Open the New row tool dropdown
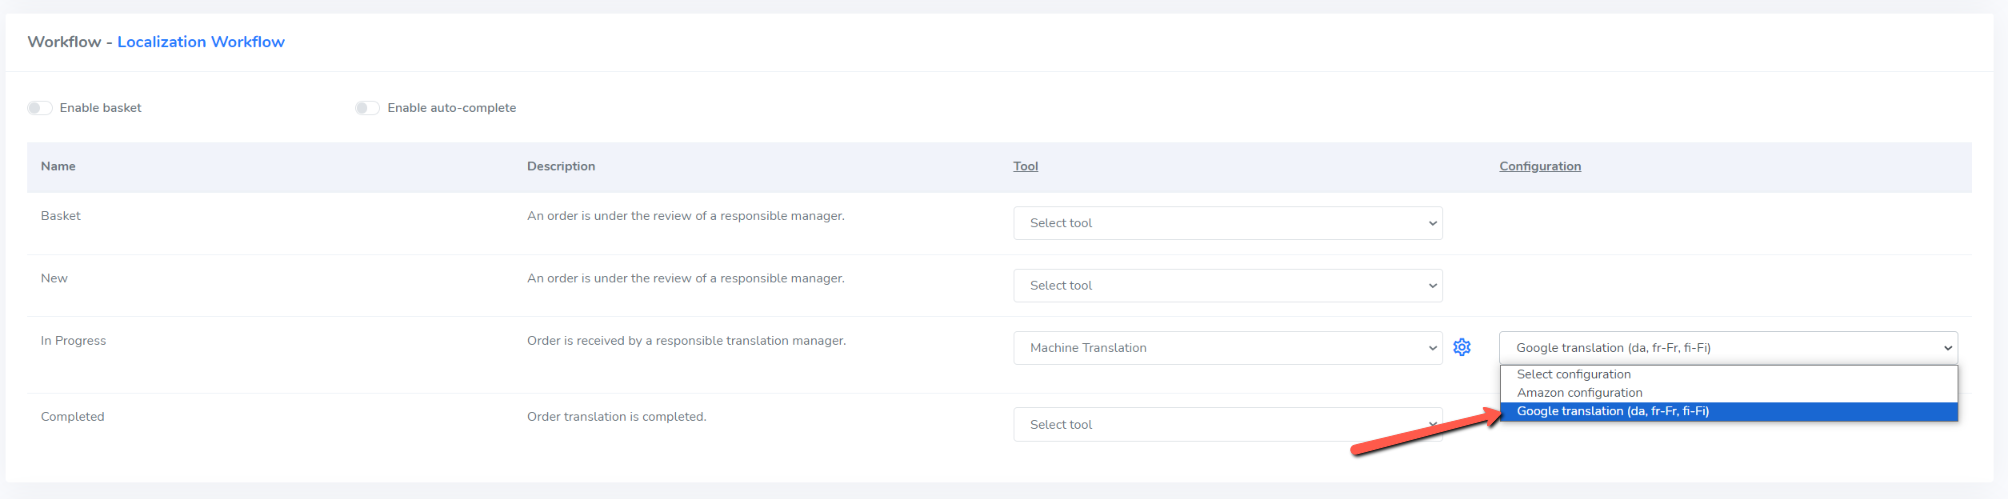 (x=1228, y=285)
